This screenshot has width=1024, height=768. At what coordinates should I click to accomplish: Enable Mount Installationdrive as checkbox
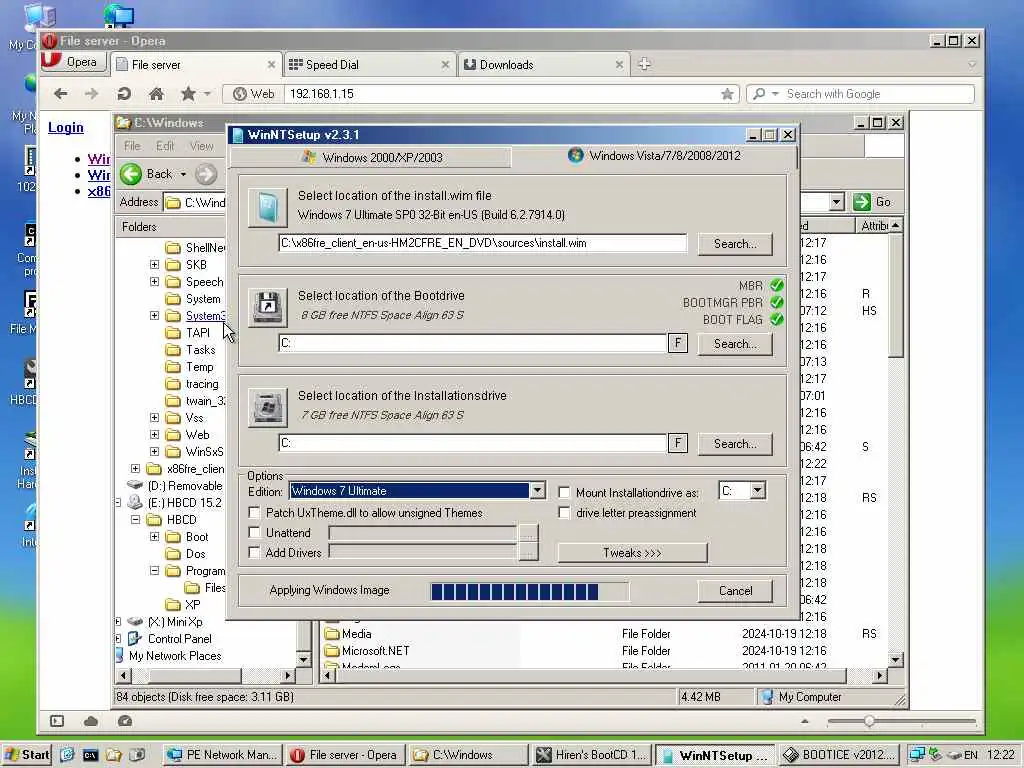[564, 492]
